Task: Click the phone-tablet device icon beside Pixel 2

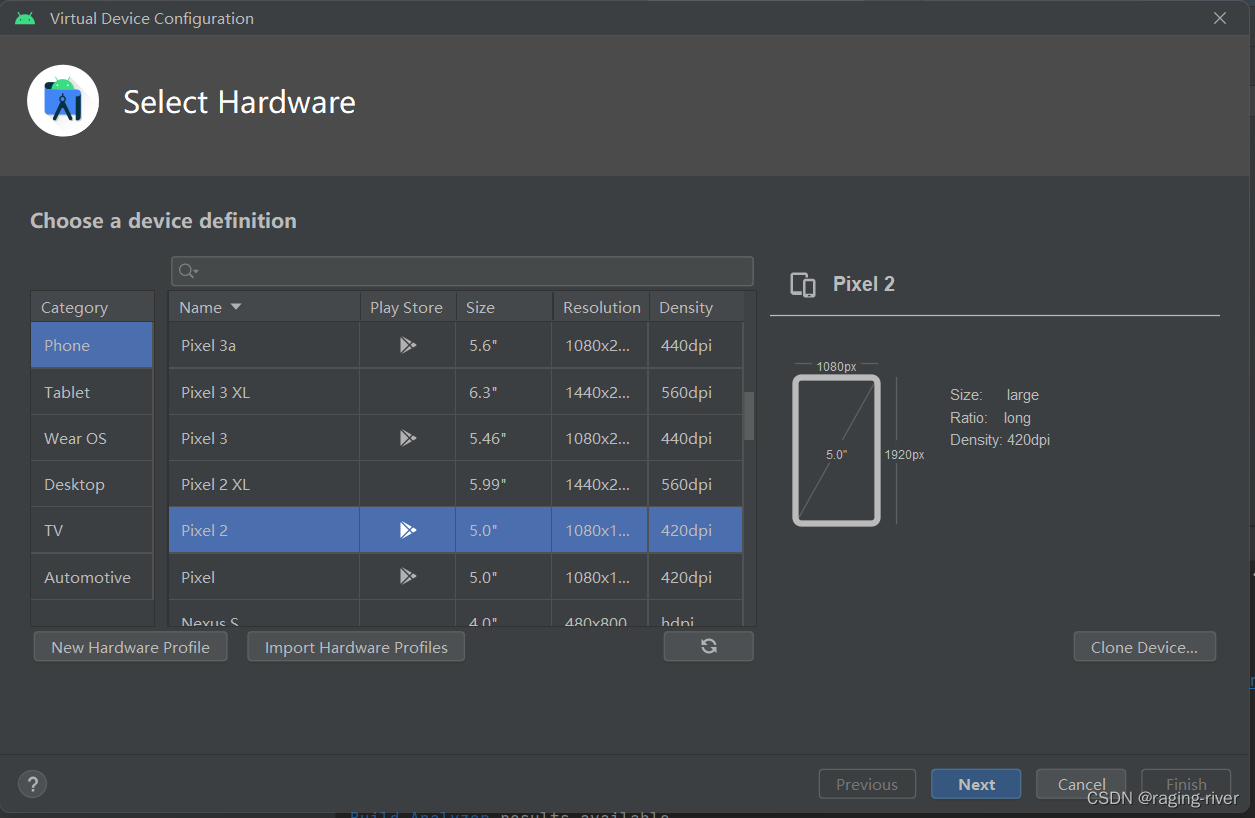Action: 803,285
